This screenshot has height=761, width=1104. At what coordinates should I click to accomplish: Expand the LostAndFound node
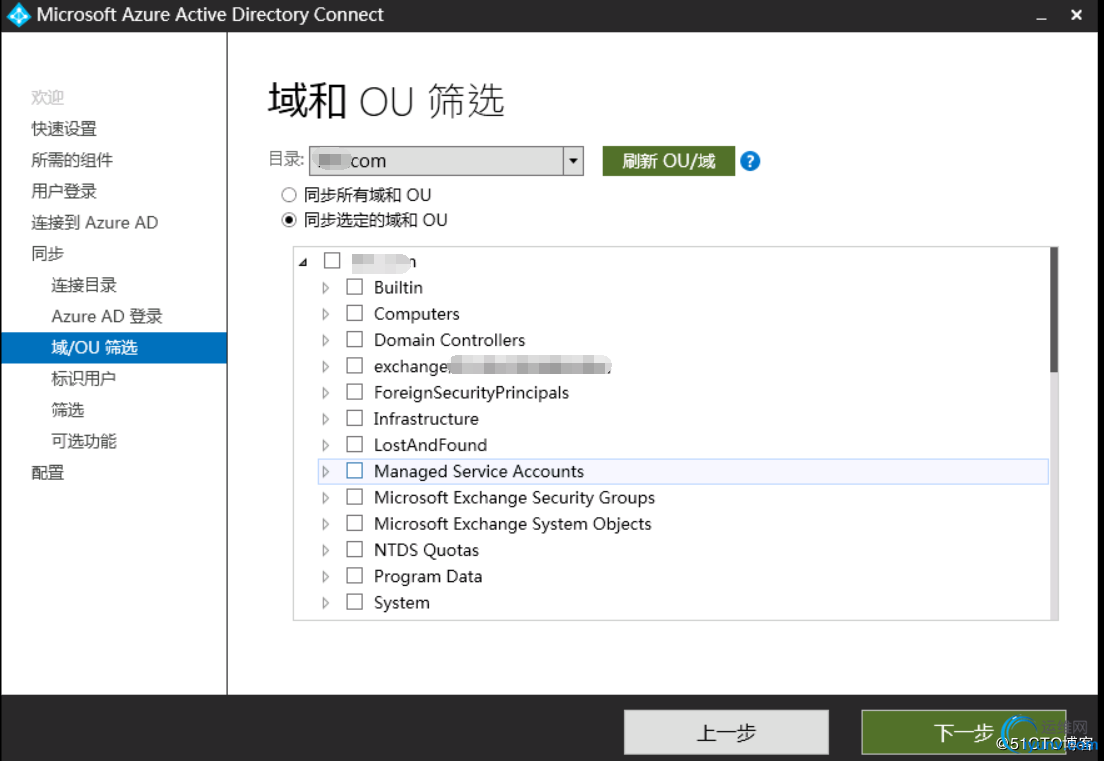pyautogui.click(x=325, y=446)
